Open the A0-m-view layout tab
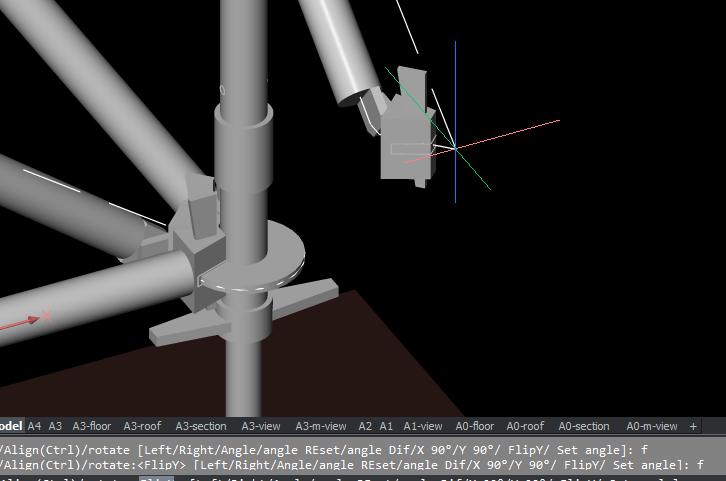Image resolution: width=726 pixels, height=481 pixels. [651, 426]
